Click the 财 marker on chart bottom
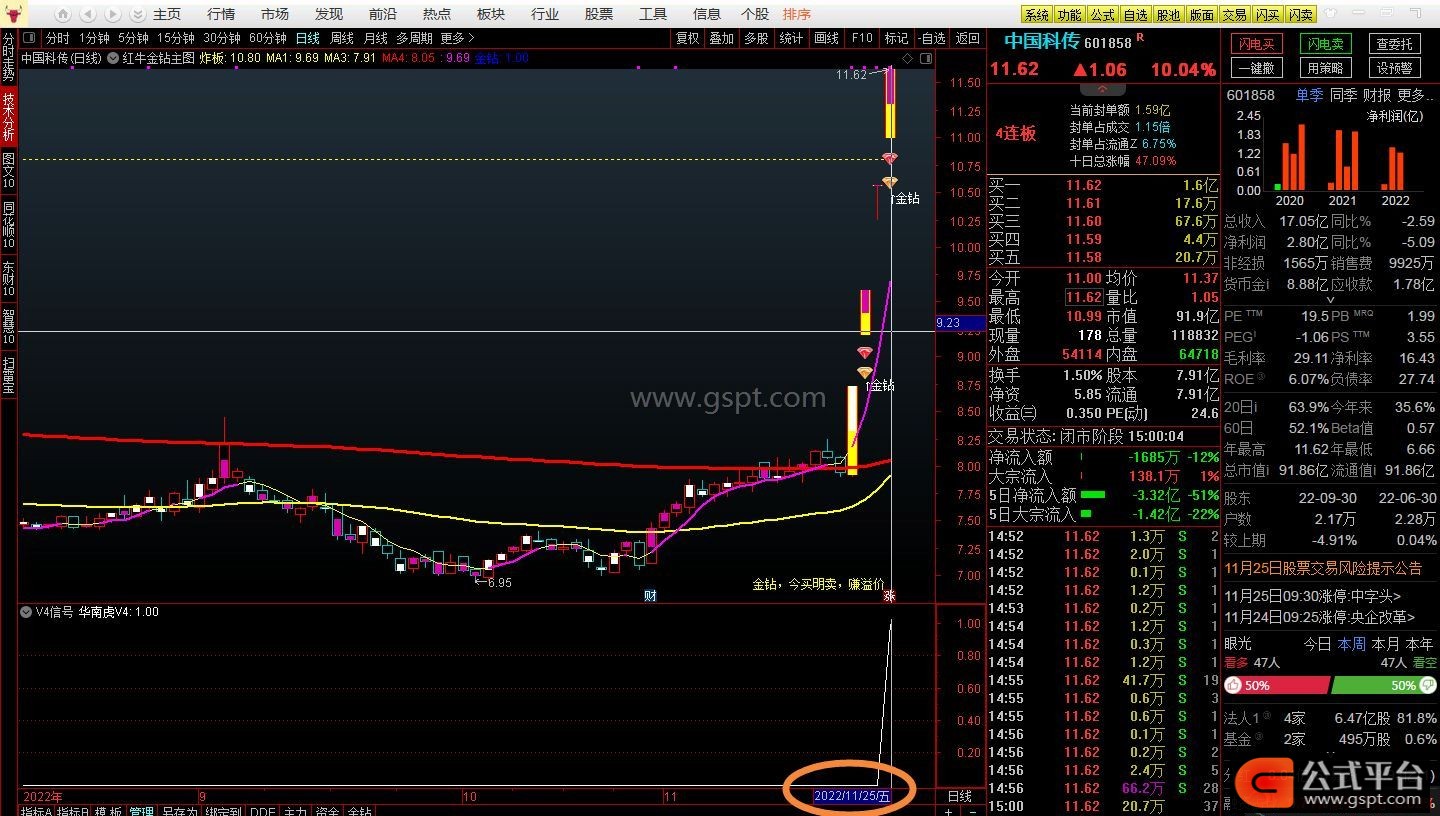Image resolution: width=1440 pixels, height=816 pixels. tap(650, 596)
